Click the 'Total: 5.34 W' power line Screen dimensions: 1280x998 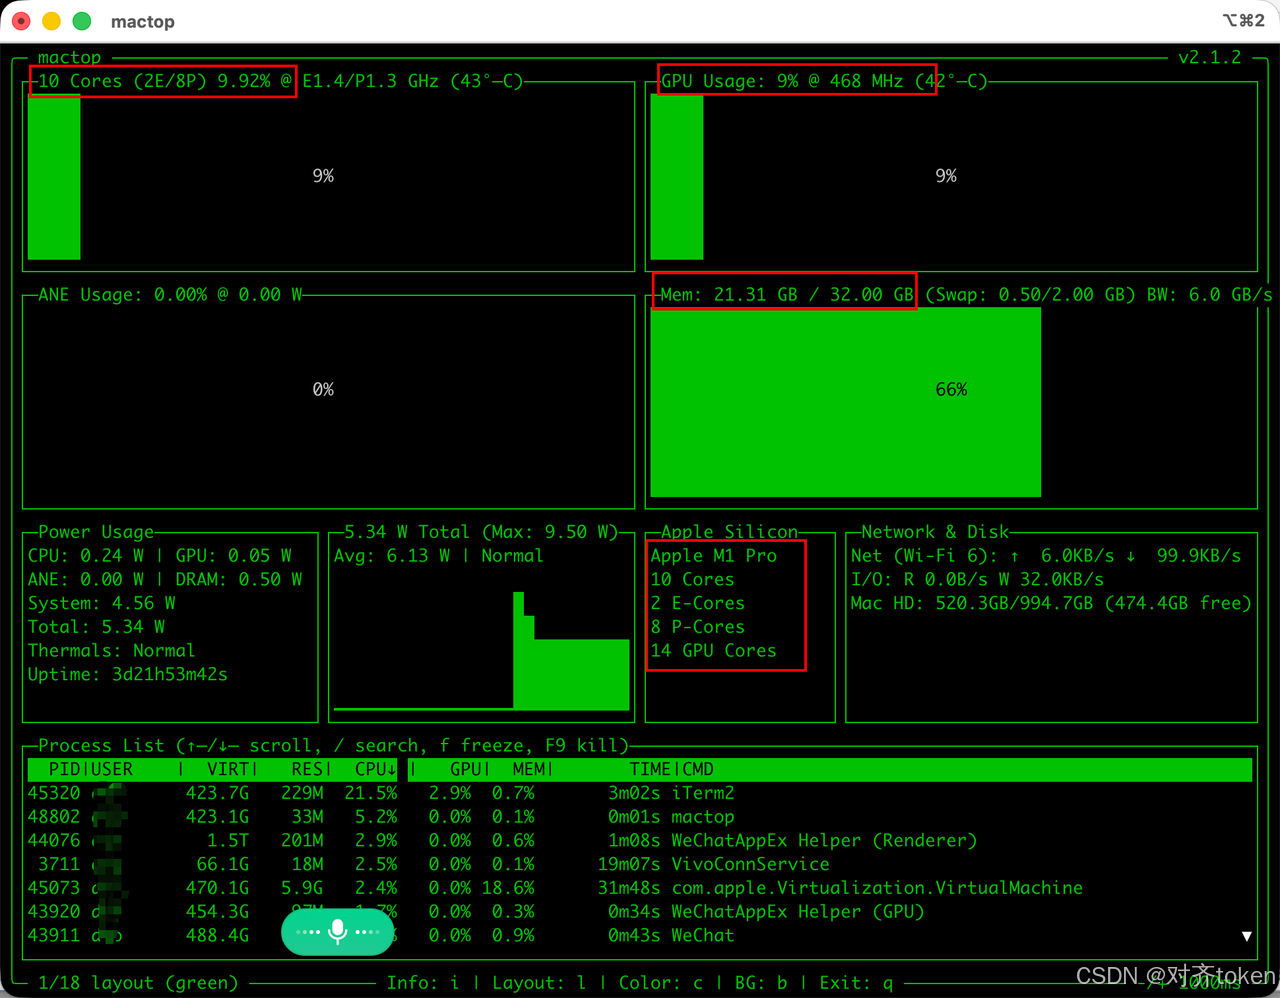(96, 627)
